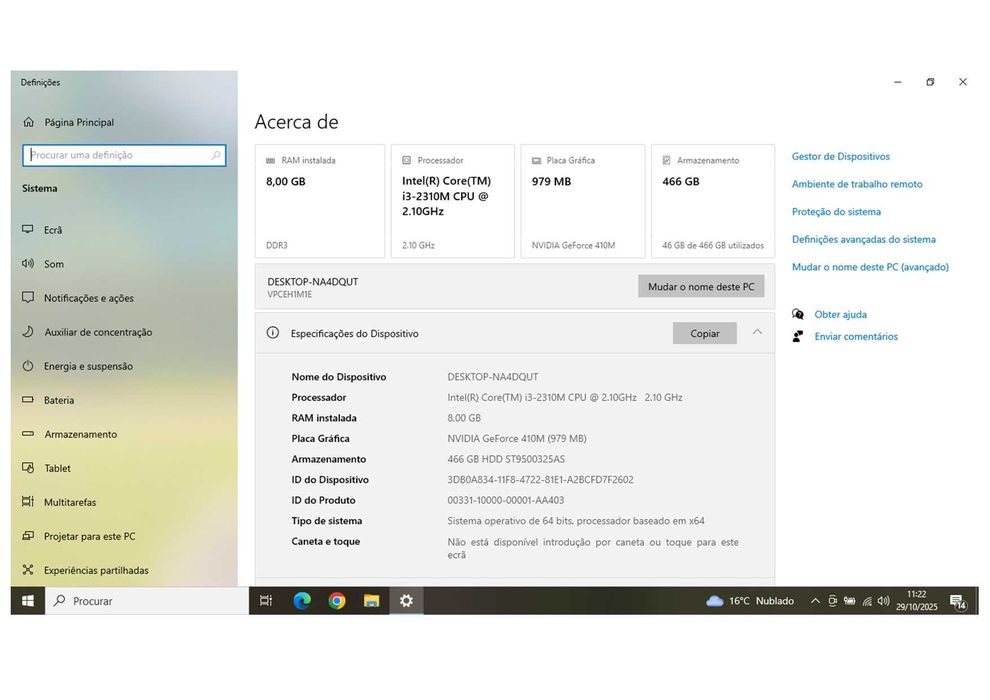Collapse Especificações do Dispositivo section

pyautogui.click(x=757, y=332)
